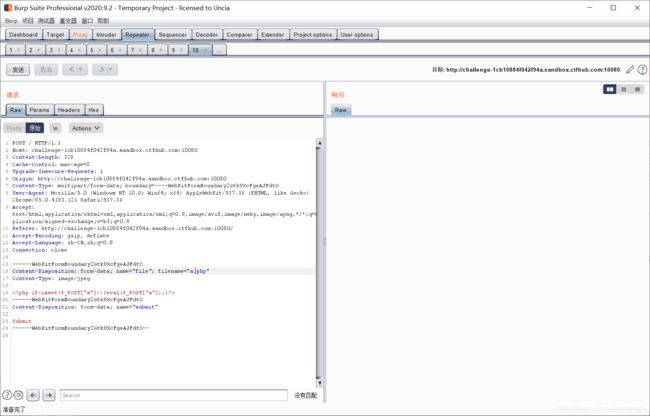Image resolution: width=650 pixels, height=416 pixels.
Task: Click the 发送 (Send) button
Action: point(18,70)
